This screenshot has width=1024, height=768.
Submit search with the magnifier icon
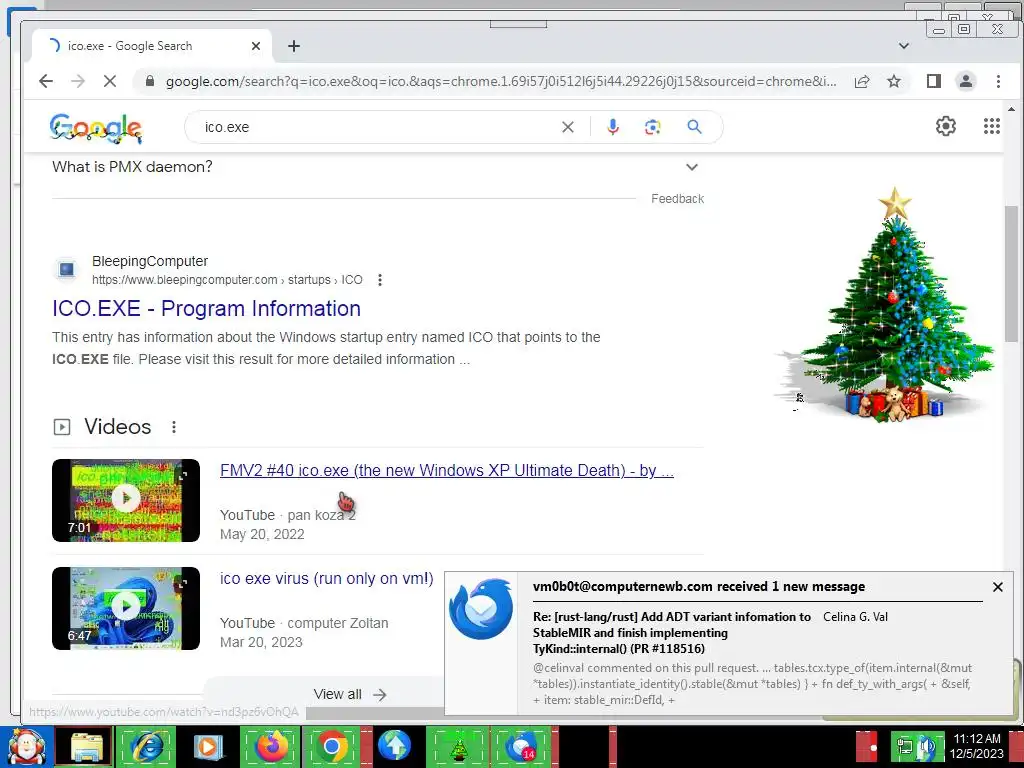(x=694, y=127)
